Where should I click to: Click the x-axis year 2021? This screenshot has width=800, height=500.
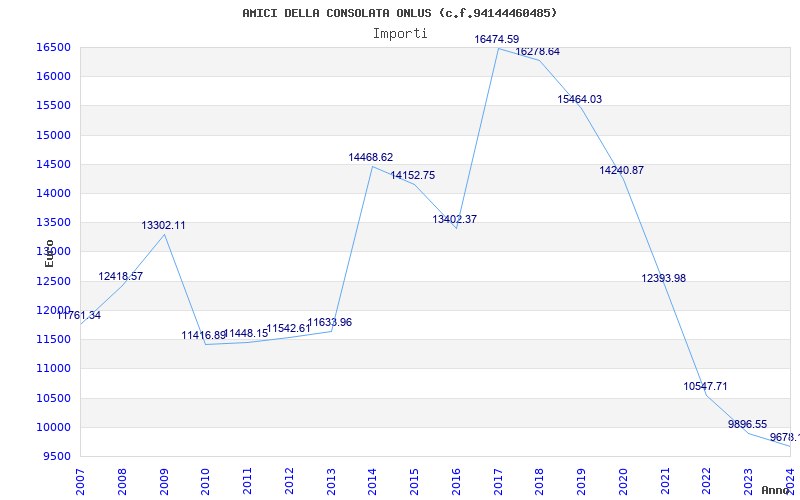click(665, 482)
